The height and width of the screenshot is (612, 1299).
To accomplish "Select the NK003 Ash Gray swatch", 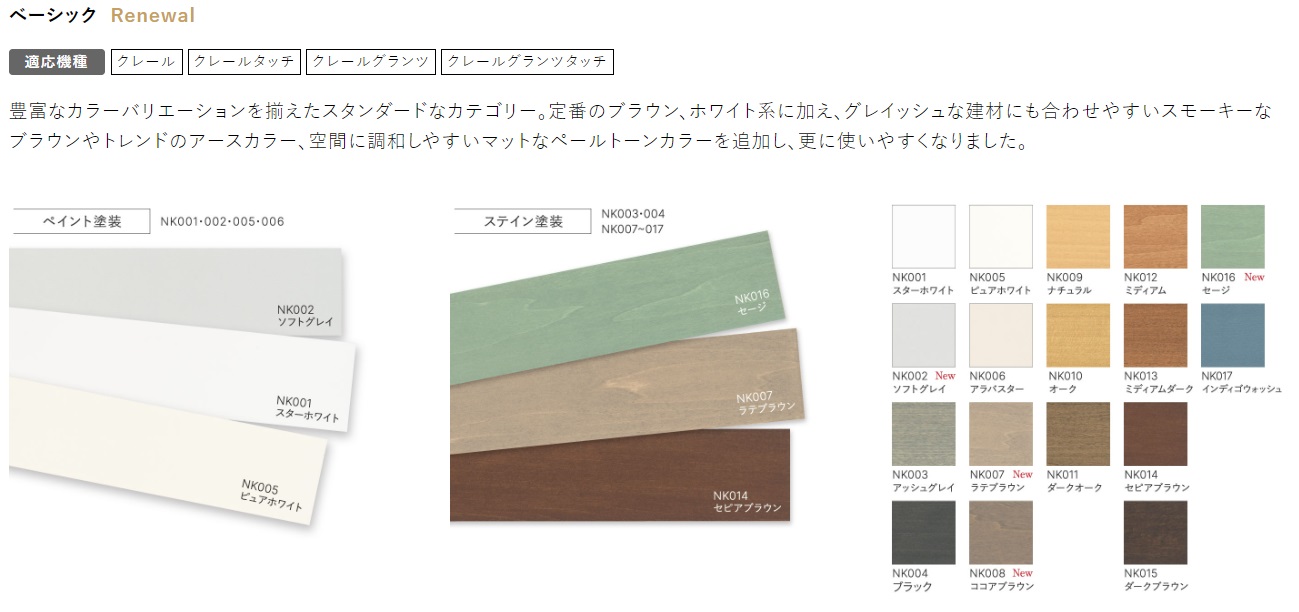I will (x=923, y=434).
